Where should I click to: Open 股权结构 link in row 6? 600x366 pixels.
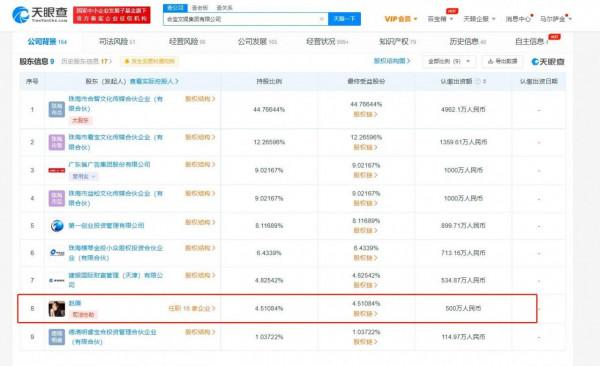[200, 248]
